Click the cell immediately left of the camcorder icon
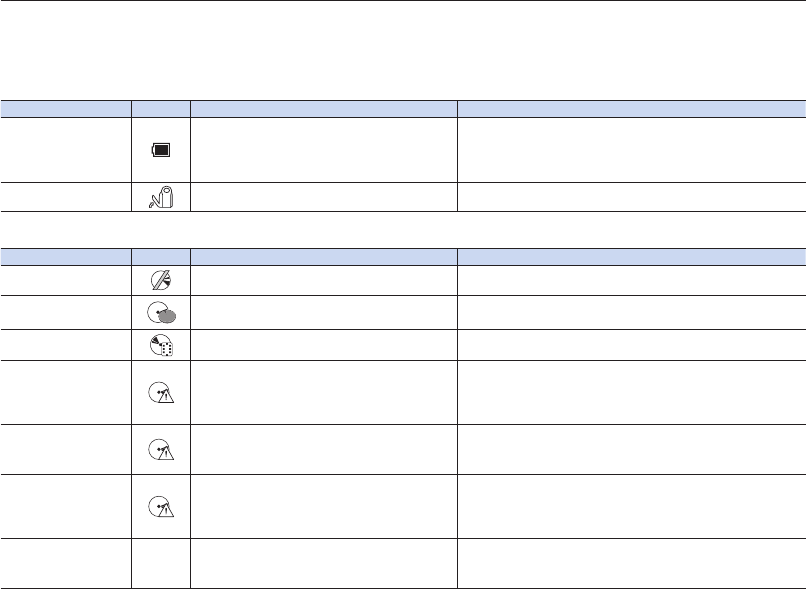 tap(66, 197)
